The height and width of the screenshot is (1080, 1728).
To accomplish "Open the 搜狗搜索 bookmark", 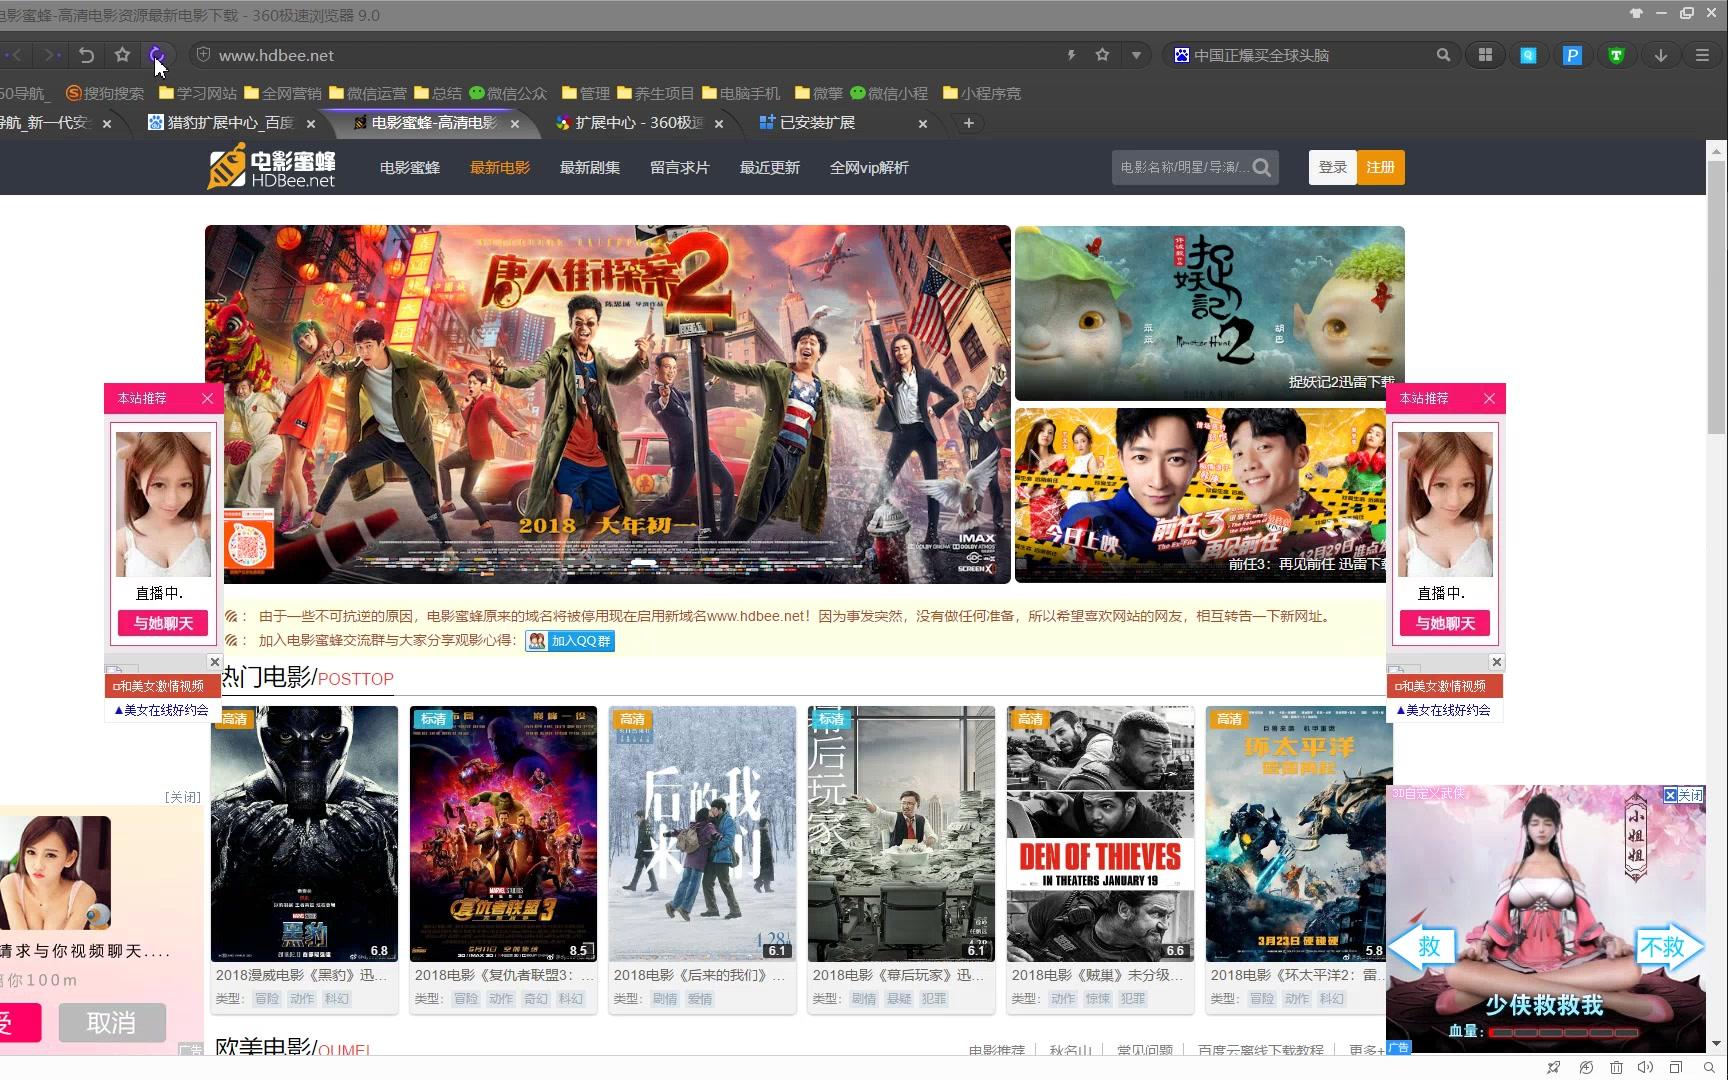I will 105,93.
